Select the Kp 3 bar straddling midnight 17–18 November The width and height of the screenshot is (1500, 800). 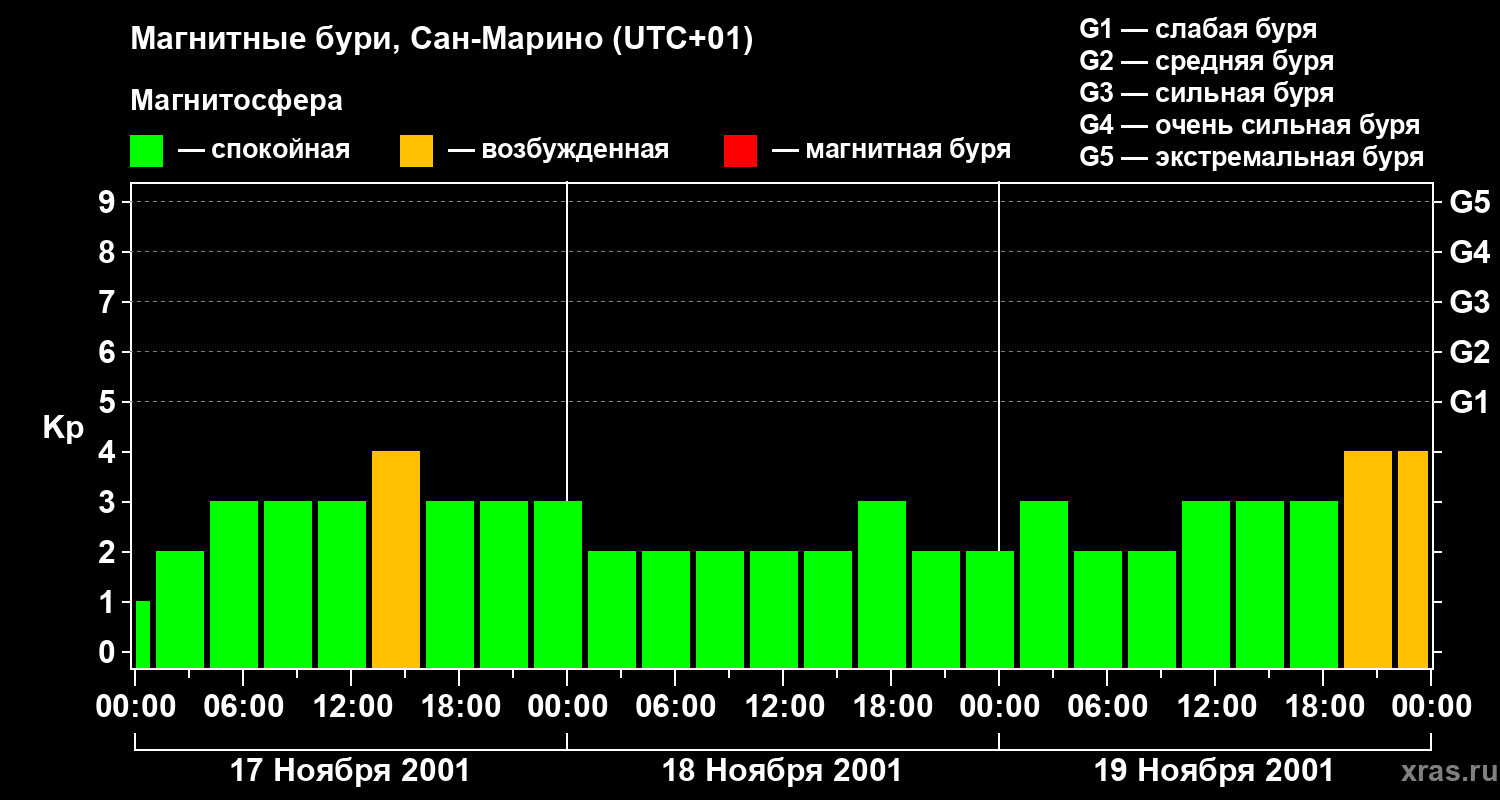tap(558, 584)
